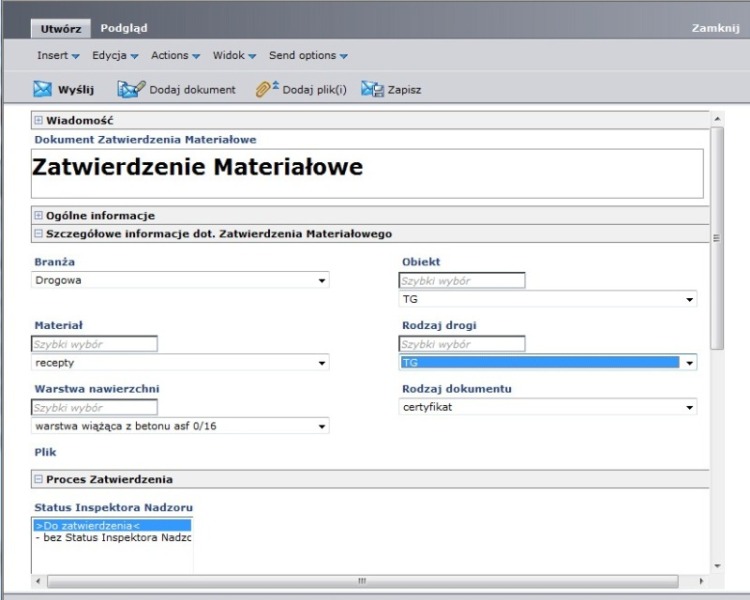750x600 pixels.
Task: Open the Materiał recepty dropdown
Action: pyautogui.click(x=322, y=363)
